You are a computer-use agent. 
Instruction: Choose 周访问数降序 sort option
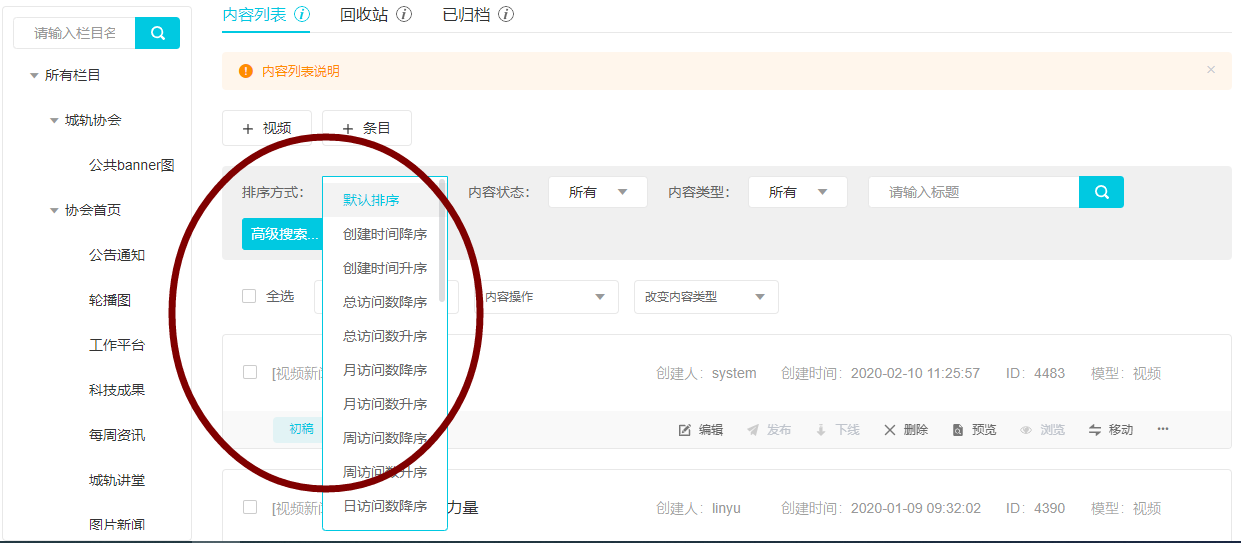coord(381,438)
